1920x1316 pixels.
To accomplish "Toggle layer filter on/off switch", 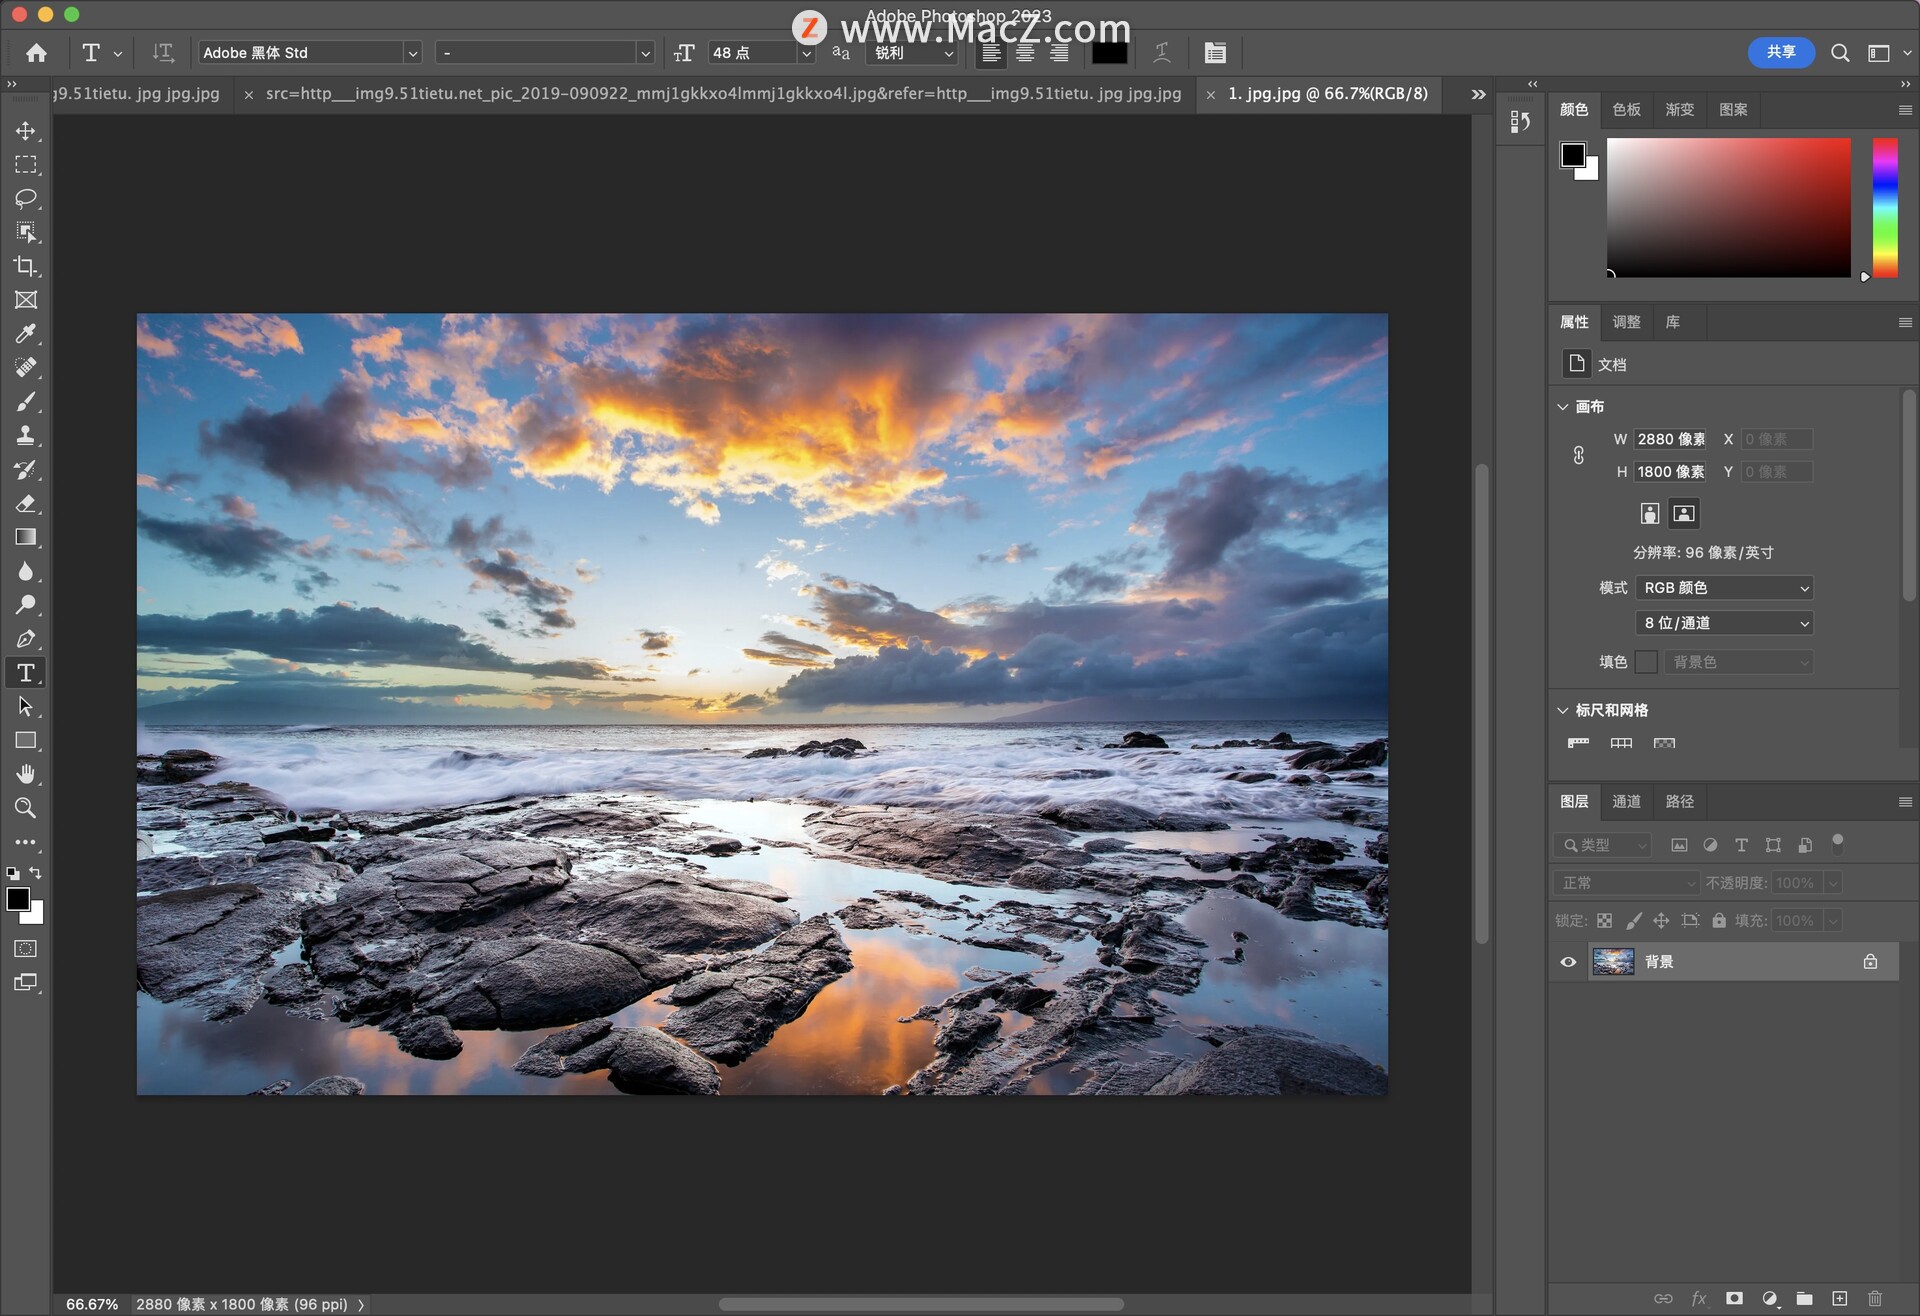I will (x=1838, y=844).
